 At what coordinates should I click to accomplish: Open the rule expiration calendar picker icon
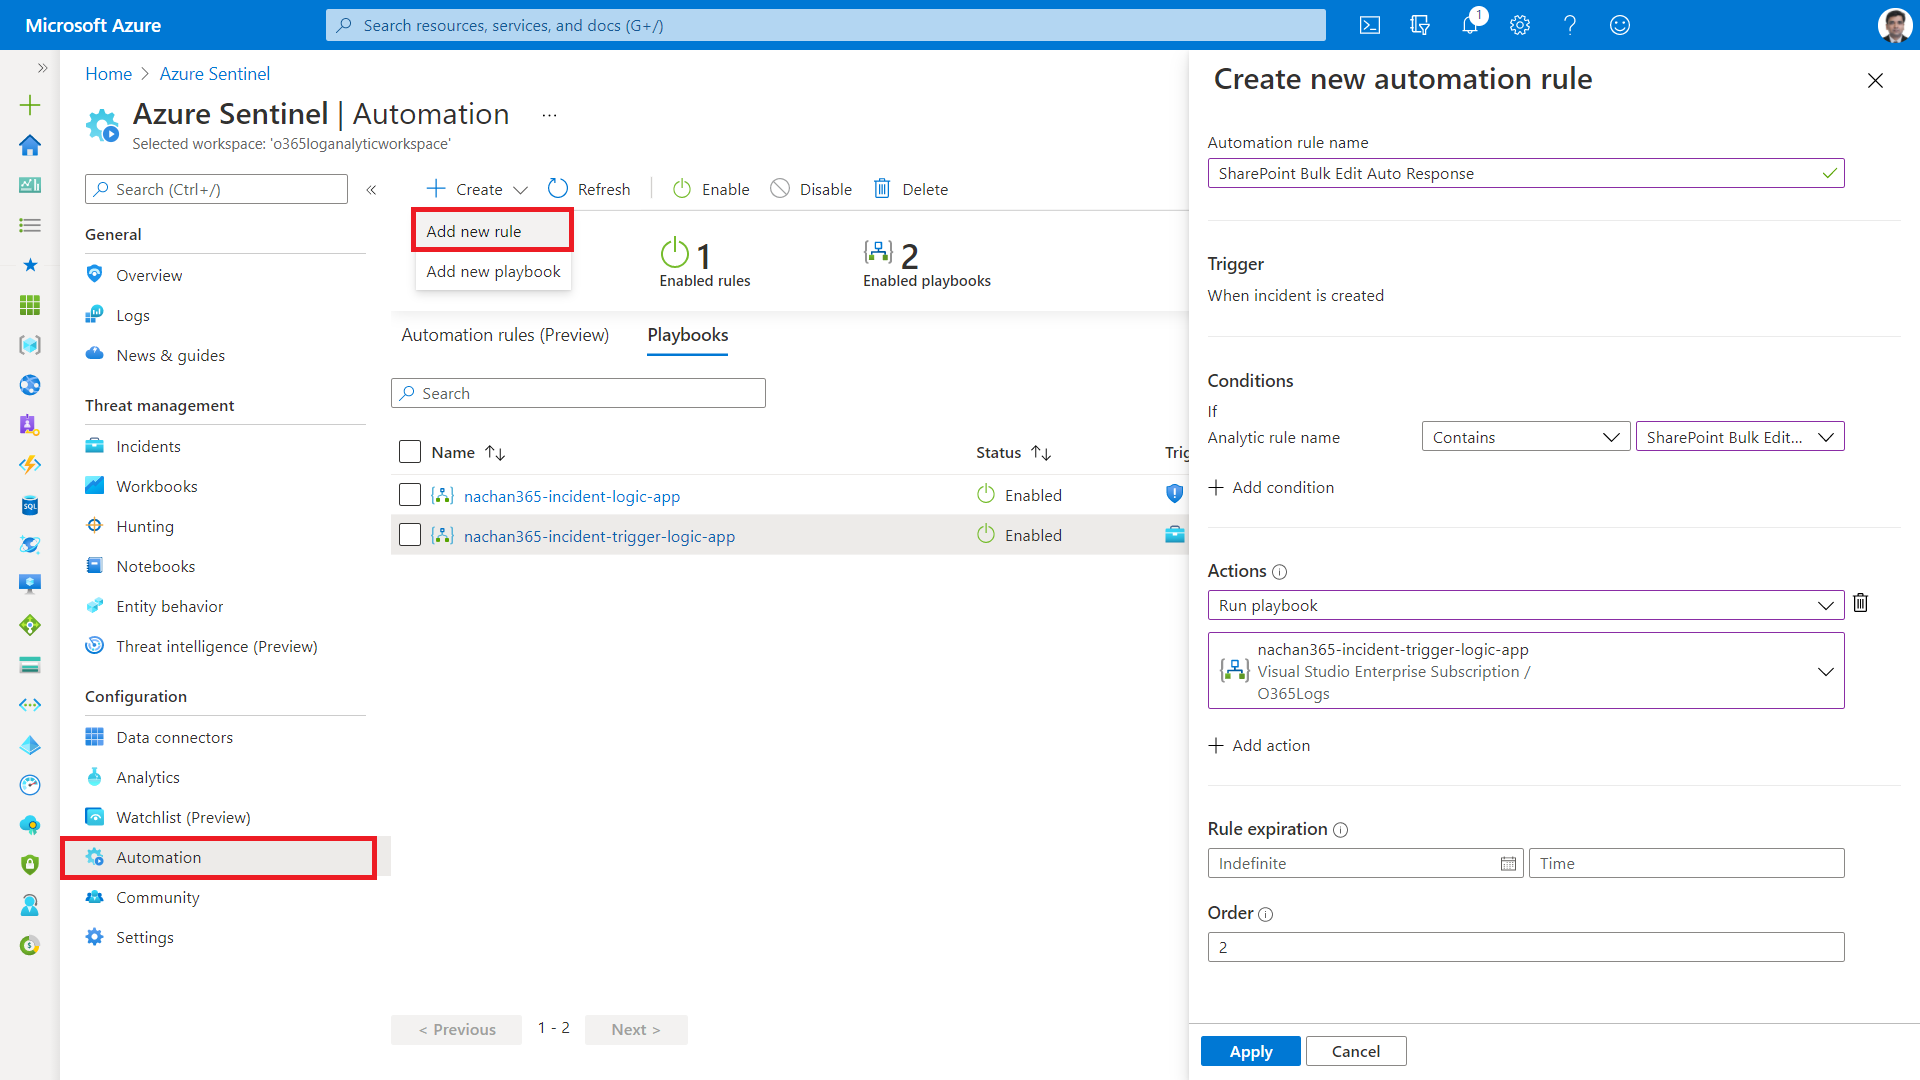[x=1508, y=864]
